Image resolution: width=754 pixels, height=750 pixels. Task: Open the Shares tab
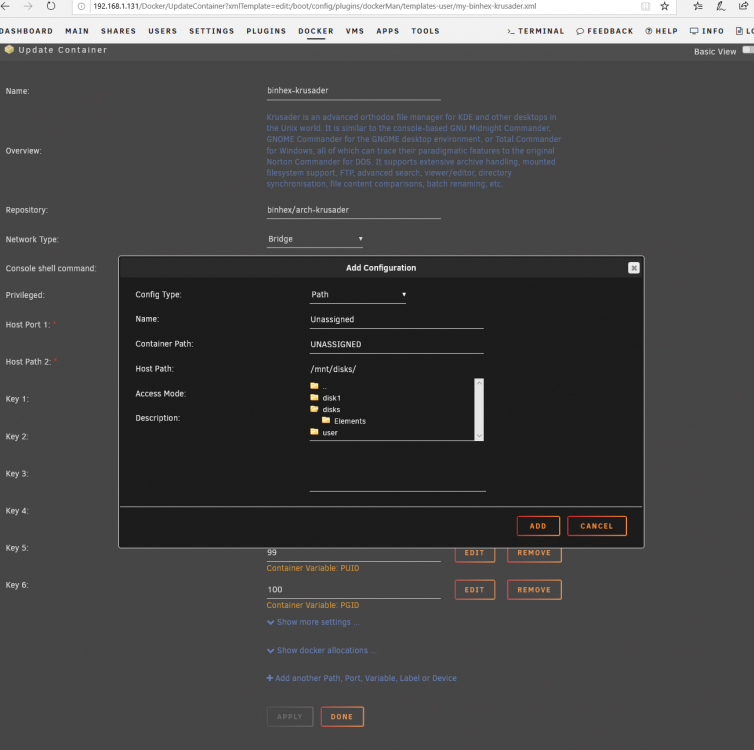(x=118, y=31)
